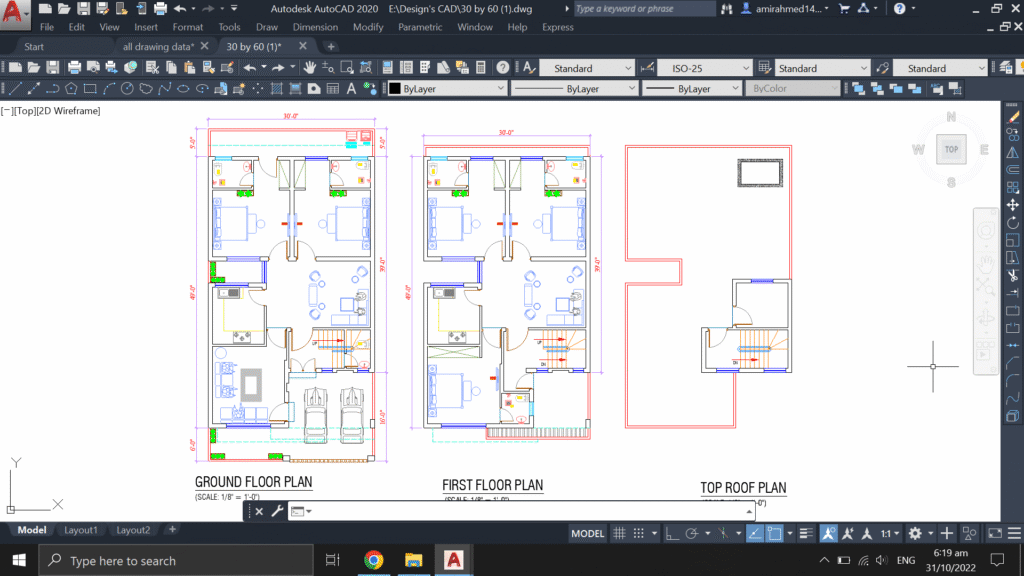Open Chrome from the Windows taskbar

(x=374, y=560)
